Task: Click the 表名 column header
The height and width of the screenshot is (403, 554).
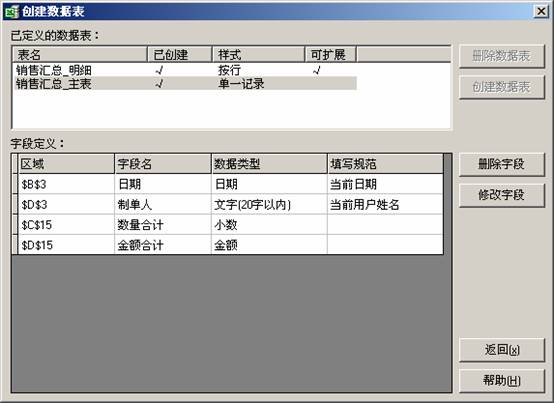Action: click(80, 55)
